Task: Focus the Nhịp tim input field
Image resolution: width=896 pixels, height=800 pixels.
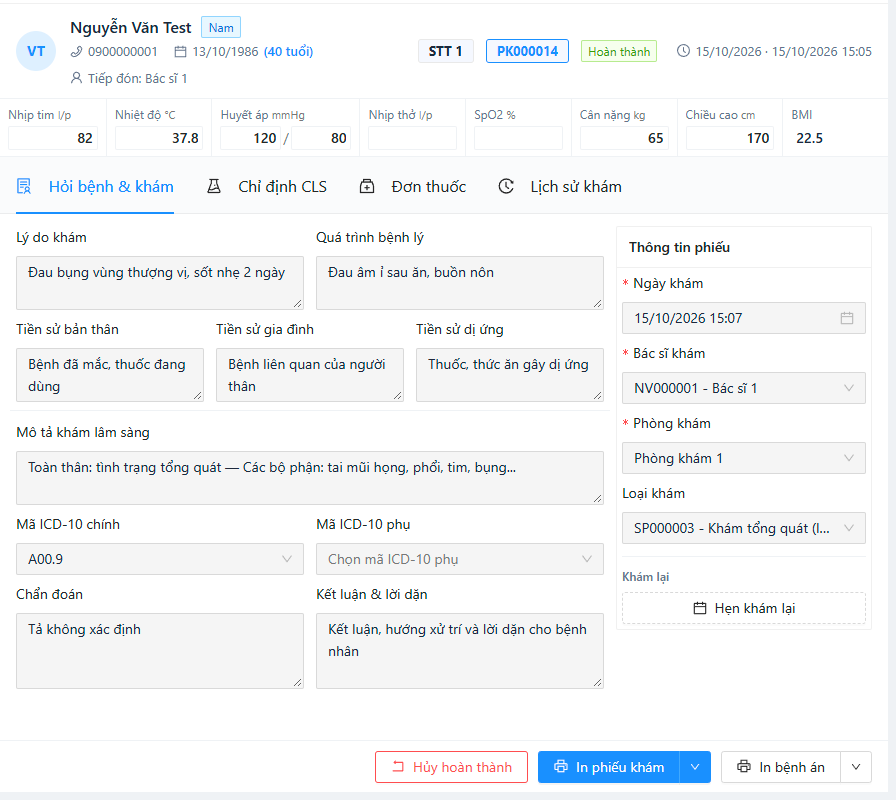Action: pos(53,138)
